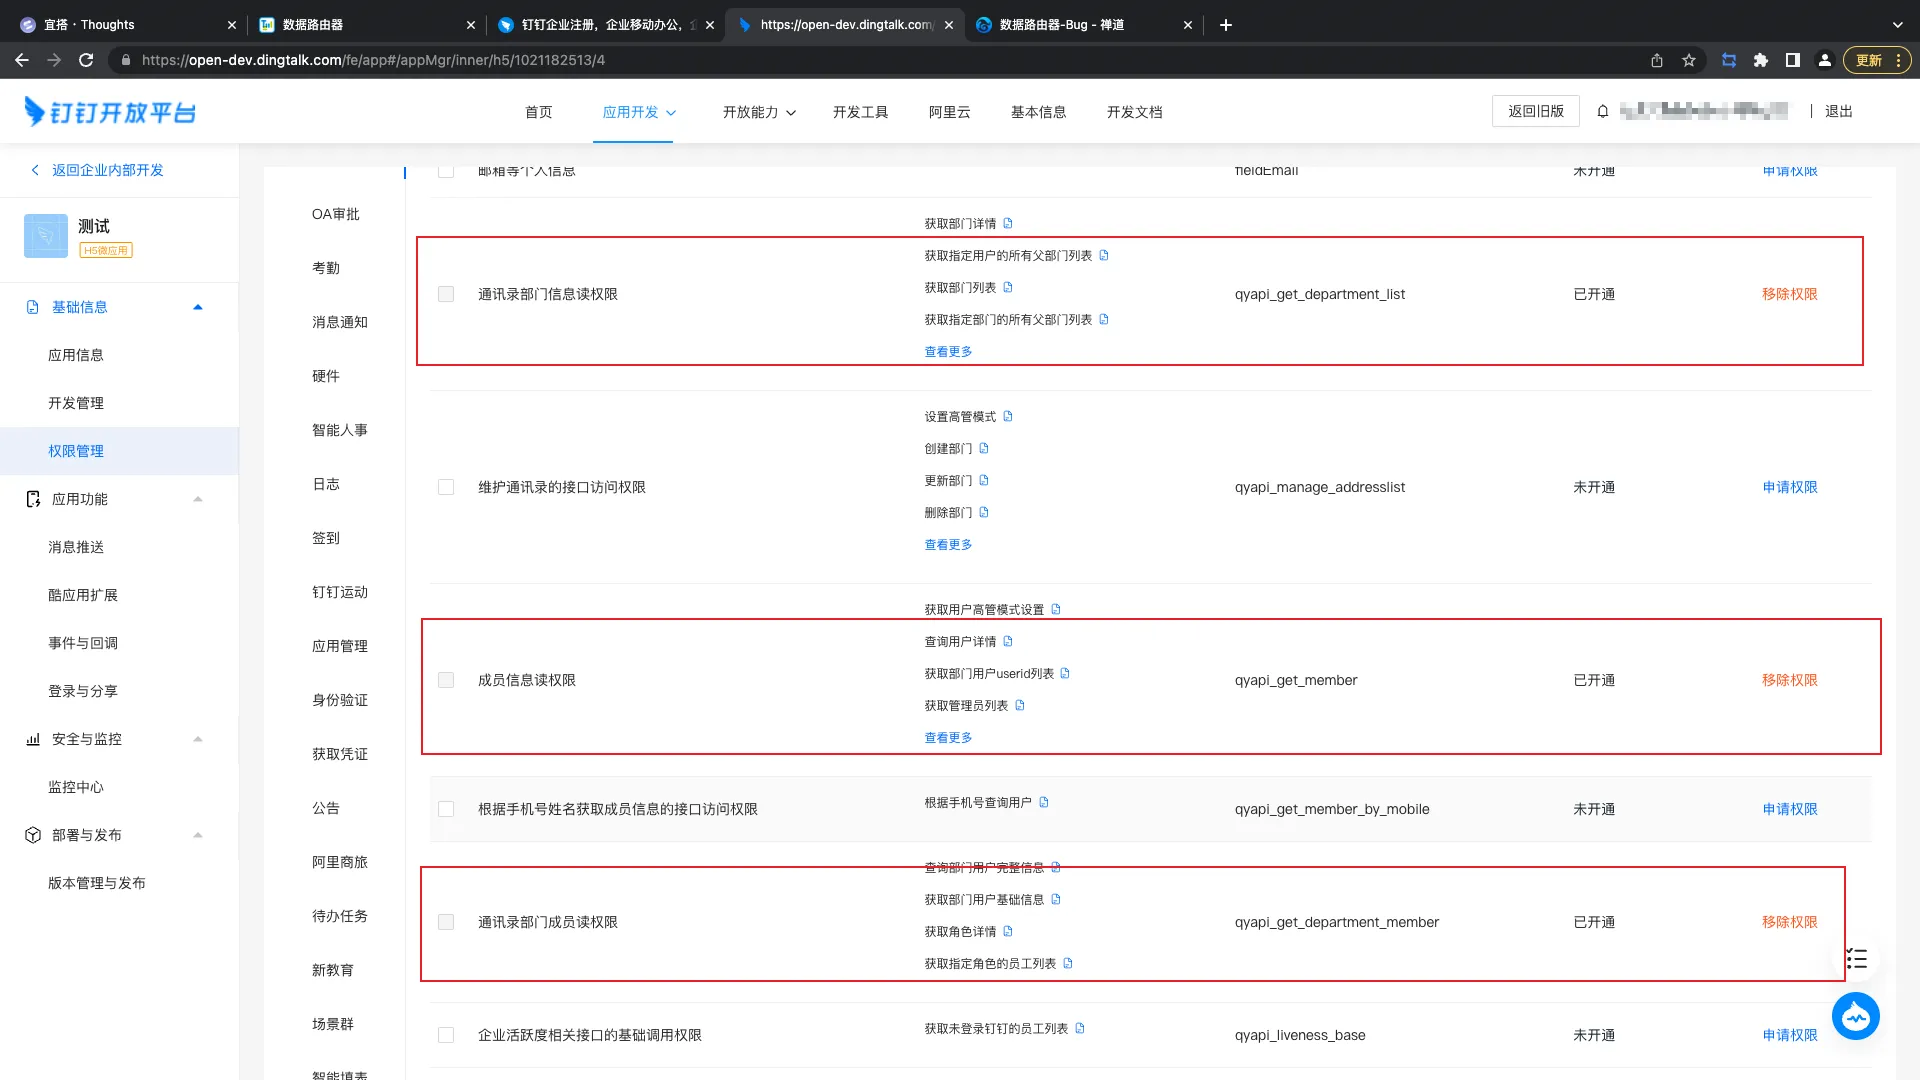Open doc icon beside 创建部门
Viewport: 1920px width, 1080px height.
point(984,449)
